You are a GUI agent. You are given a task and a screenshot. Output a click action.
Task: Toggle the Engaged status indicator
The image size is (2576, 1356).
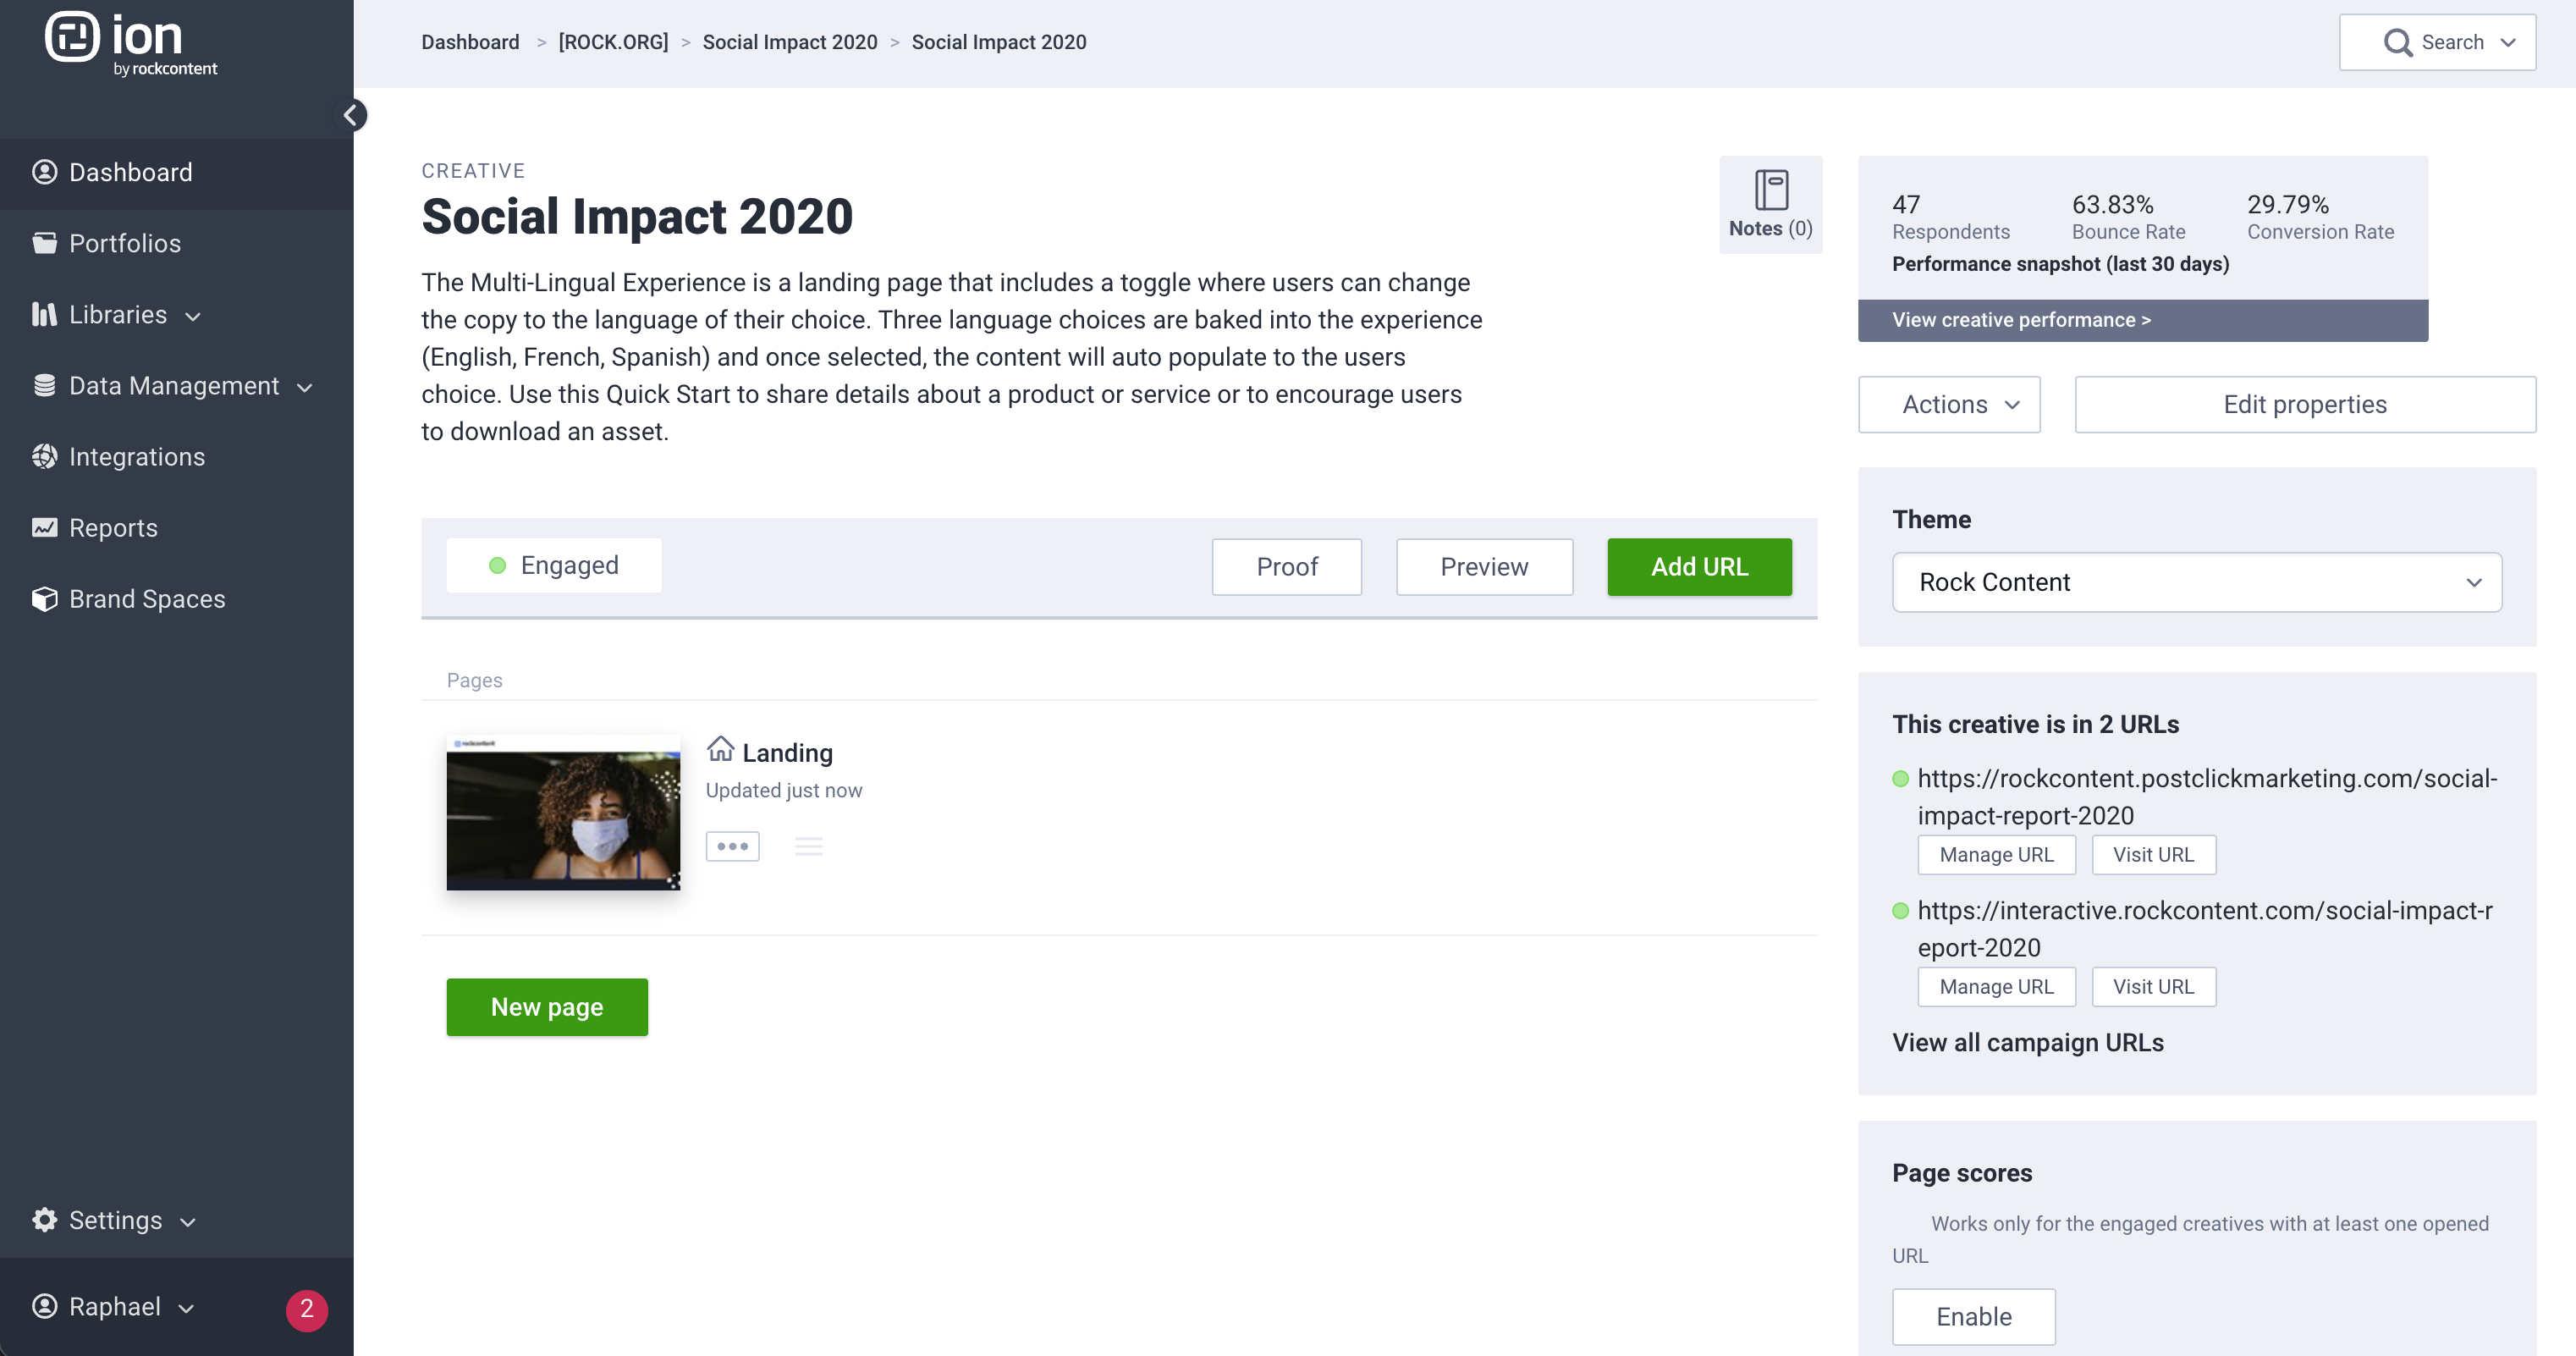[x=554, y=565]
